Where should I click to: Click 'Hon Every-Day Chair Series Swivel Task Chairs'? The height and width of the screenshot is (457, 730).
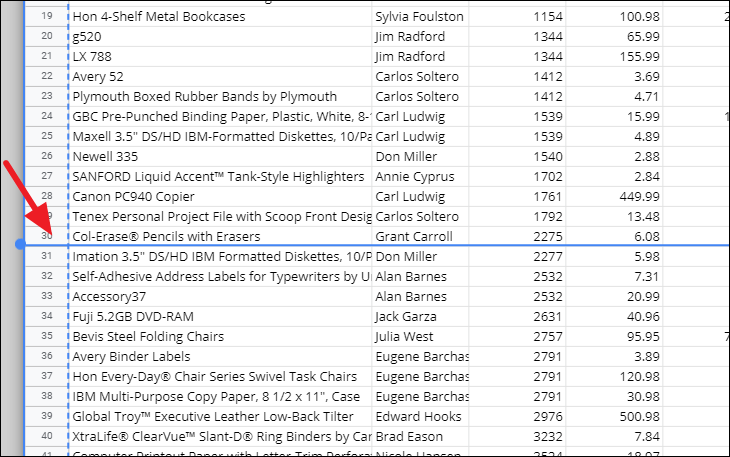pos(220,376)
